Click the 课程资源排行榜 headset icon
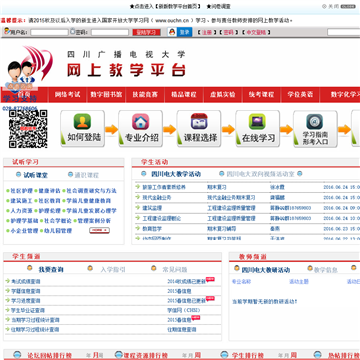Viewport: 360px width, 360px height. 119,355
